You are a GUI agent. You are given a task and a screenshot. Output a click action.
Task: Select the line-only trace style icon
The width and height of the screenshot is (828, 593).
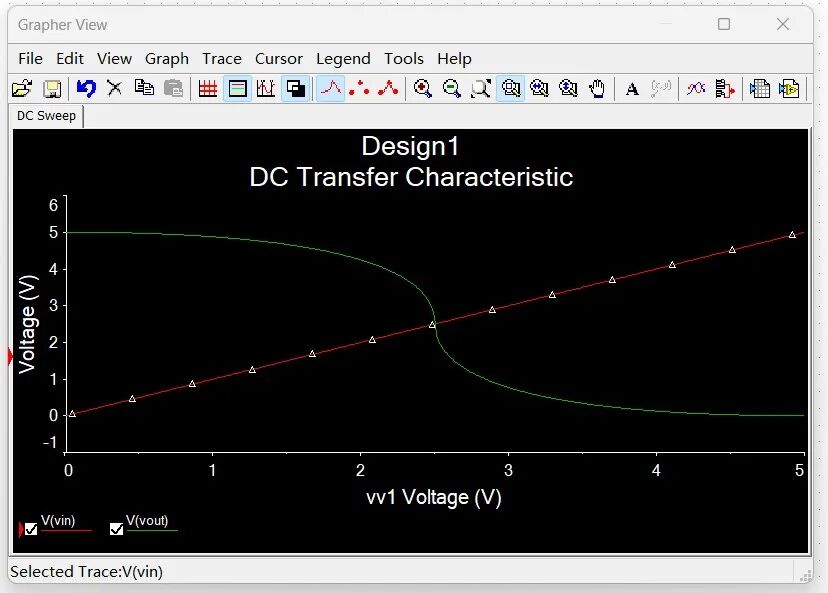point(331,89)
